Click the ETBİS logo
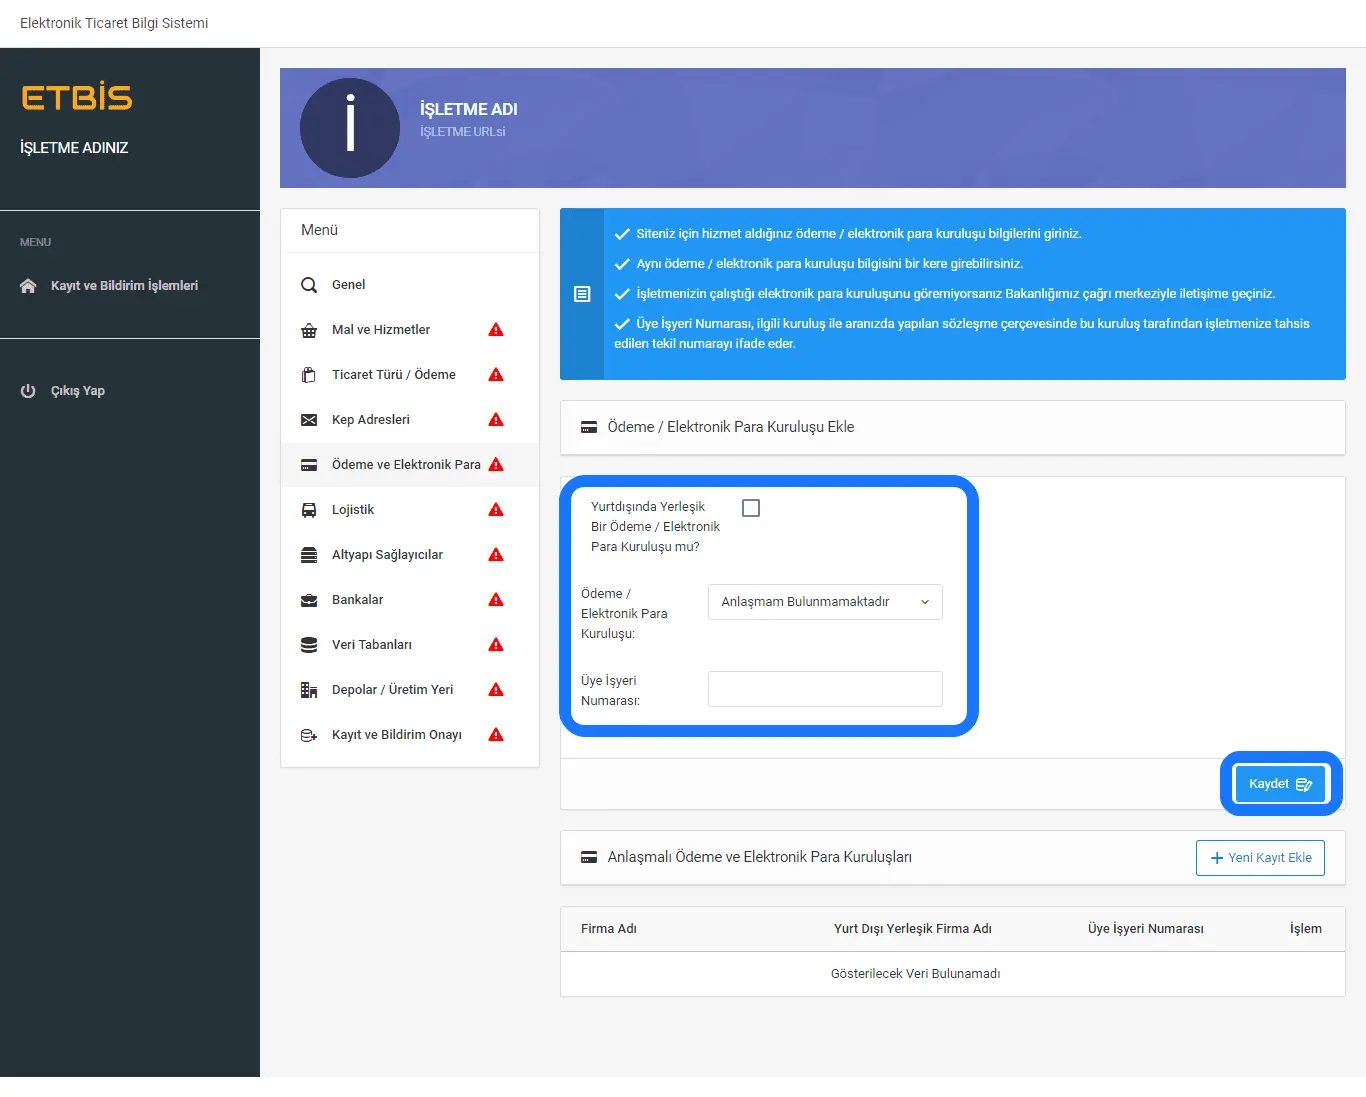The height and width of the screenshot is (1097, 1366). click(x=77, y=98)
